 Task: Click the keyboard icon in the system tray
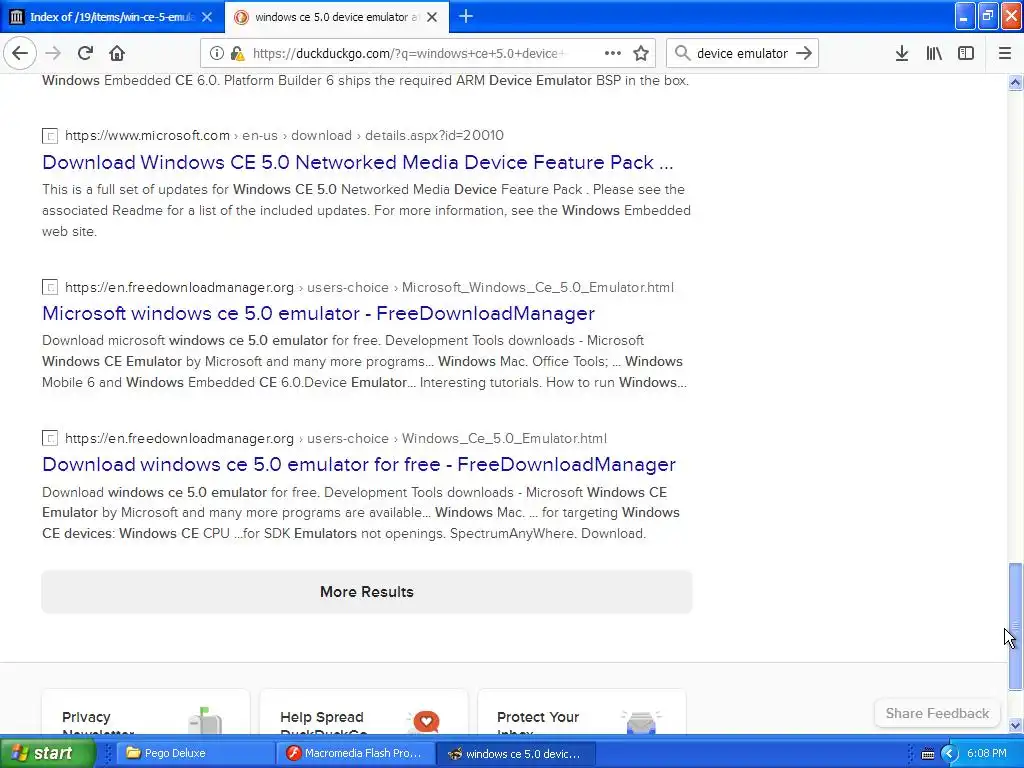point(927,754)
